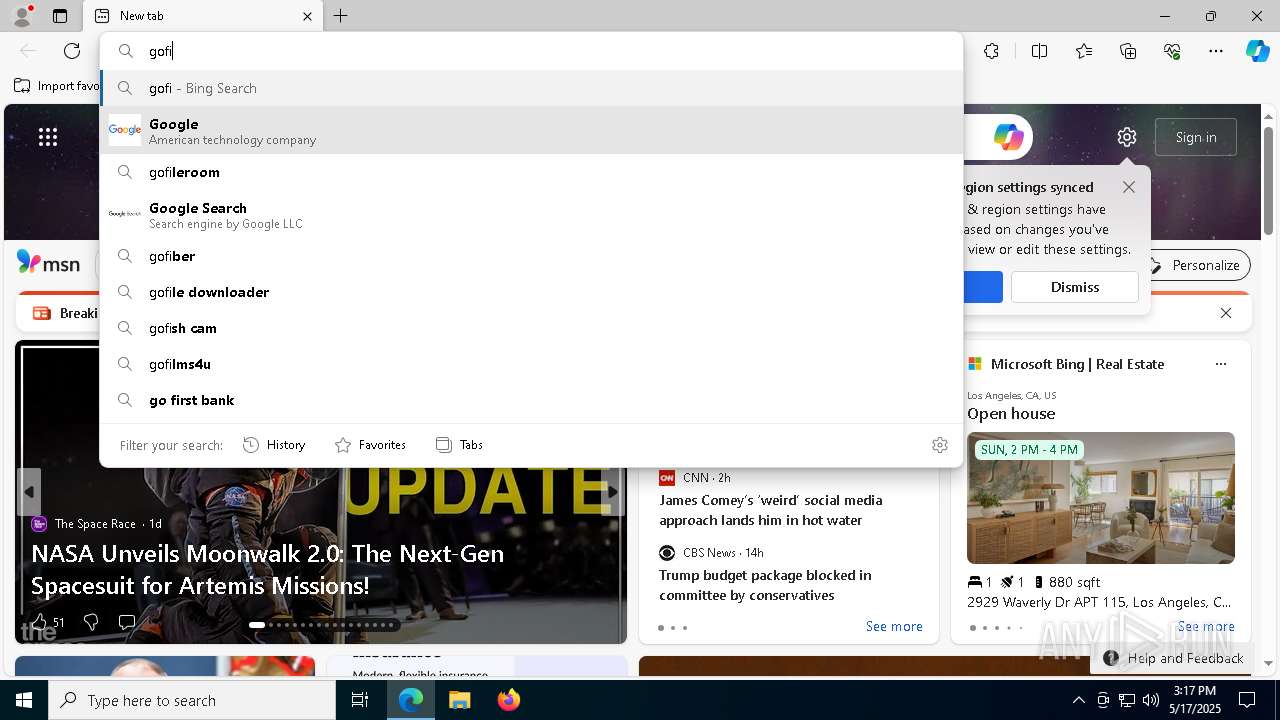Close the region settings synced popup
The image size is (1280, 720).
(1129, 187)
